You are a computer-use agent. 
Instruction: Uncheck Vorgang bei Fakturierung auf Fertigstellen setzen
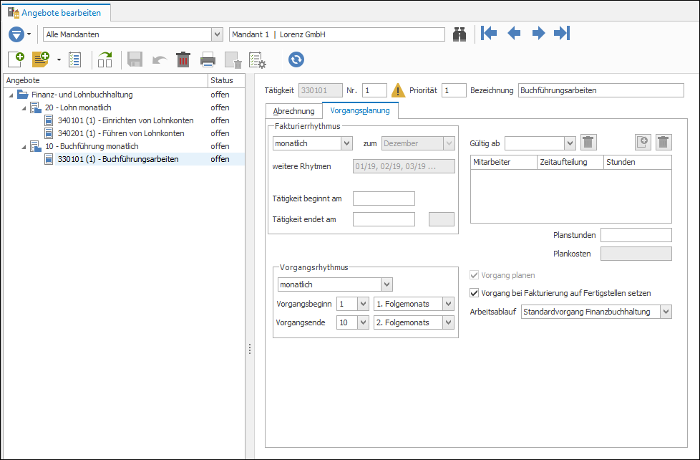click(474, 293)
